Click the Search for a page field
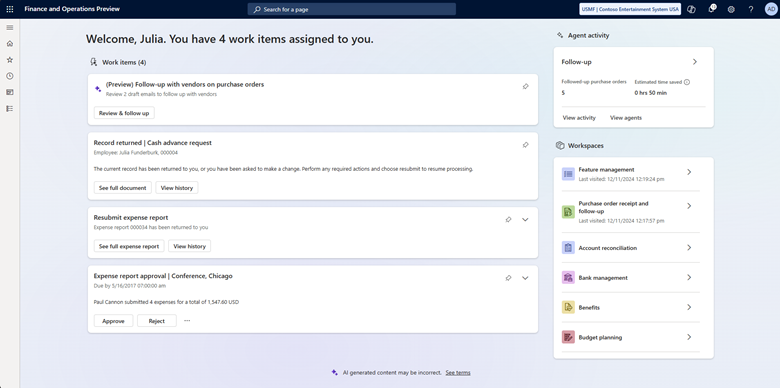This screenshot has height=388, width=780. pyautogui.click(x=352, y=9)
